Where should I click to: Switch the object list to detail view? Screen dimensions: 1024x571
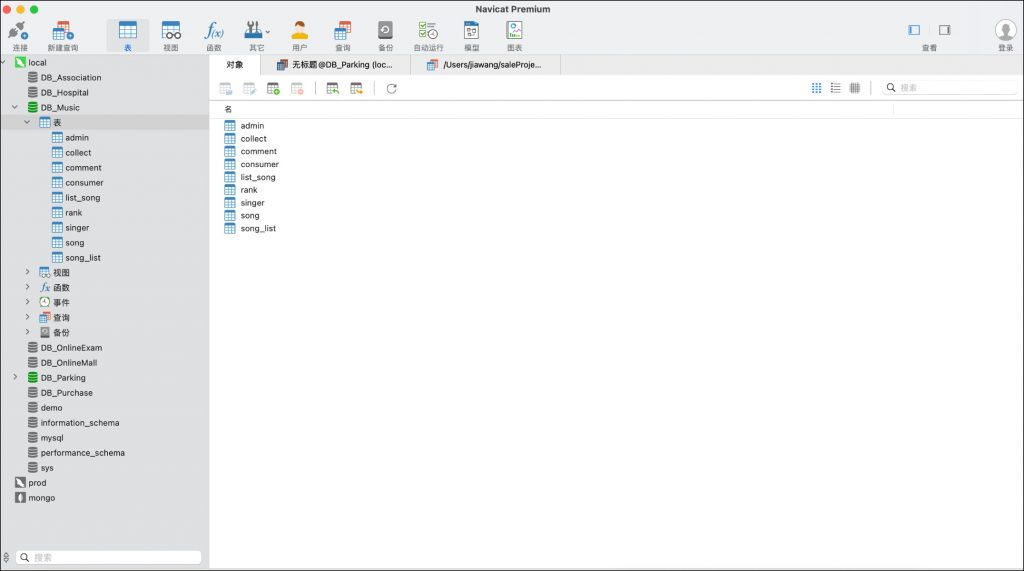(854, 88)
